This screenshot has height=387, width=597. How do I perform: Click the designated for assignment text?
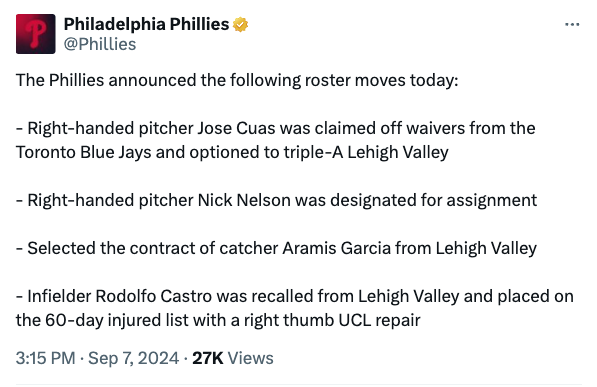[434, 200]
